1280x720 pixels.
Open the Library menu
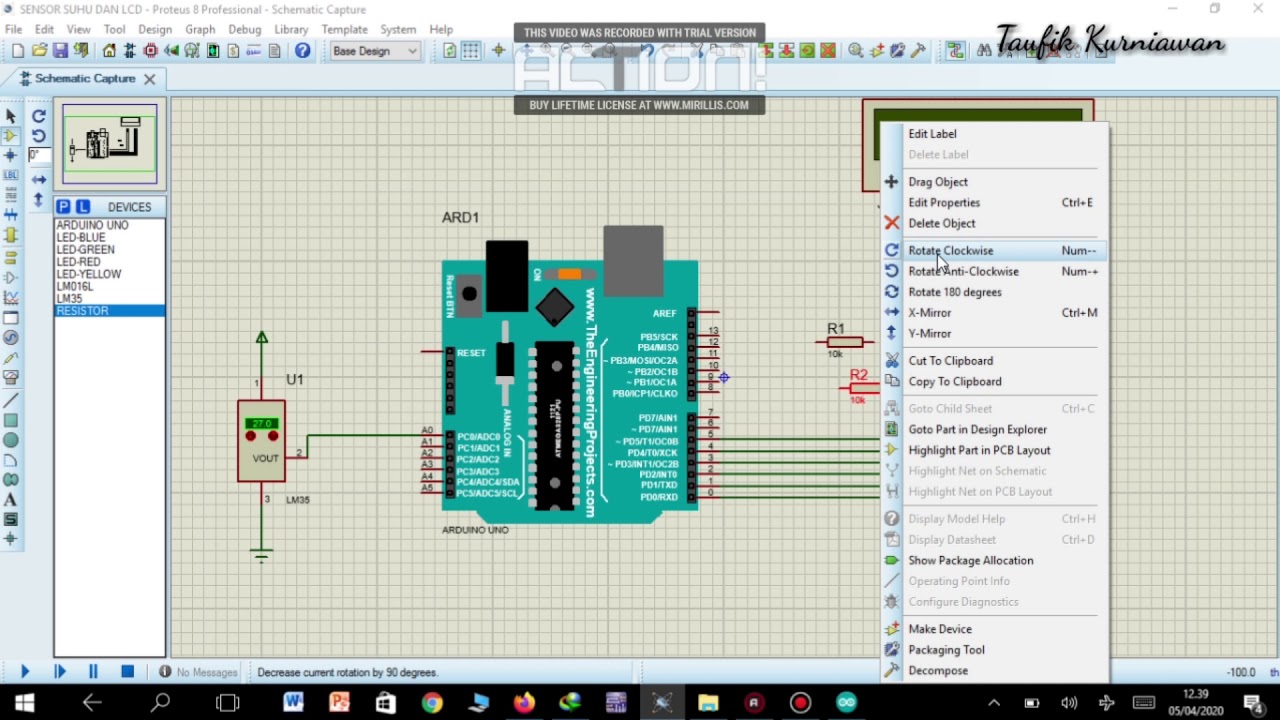tap(291, 29)
